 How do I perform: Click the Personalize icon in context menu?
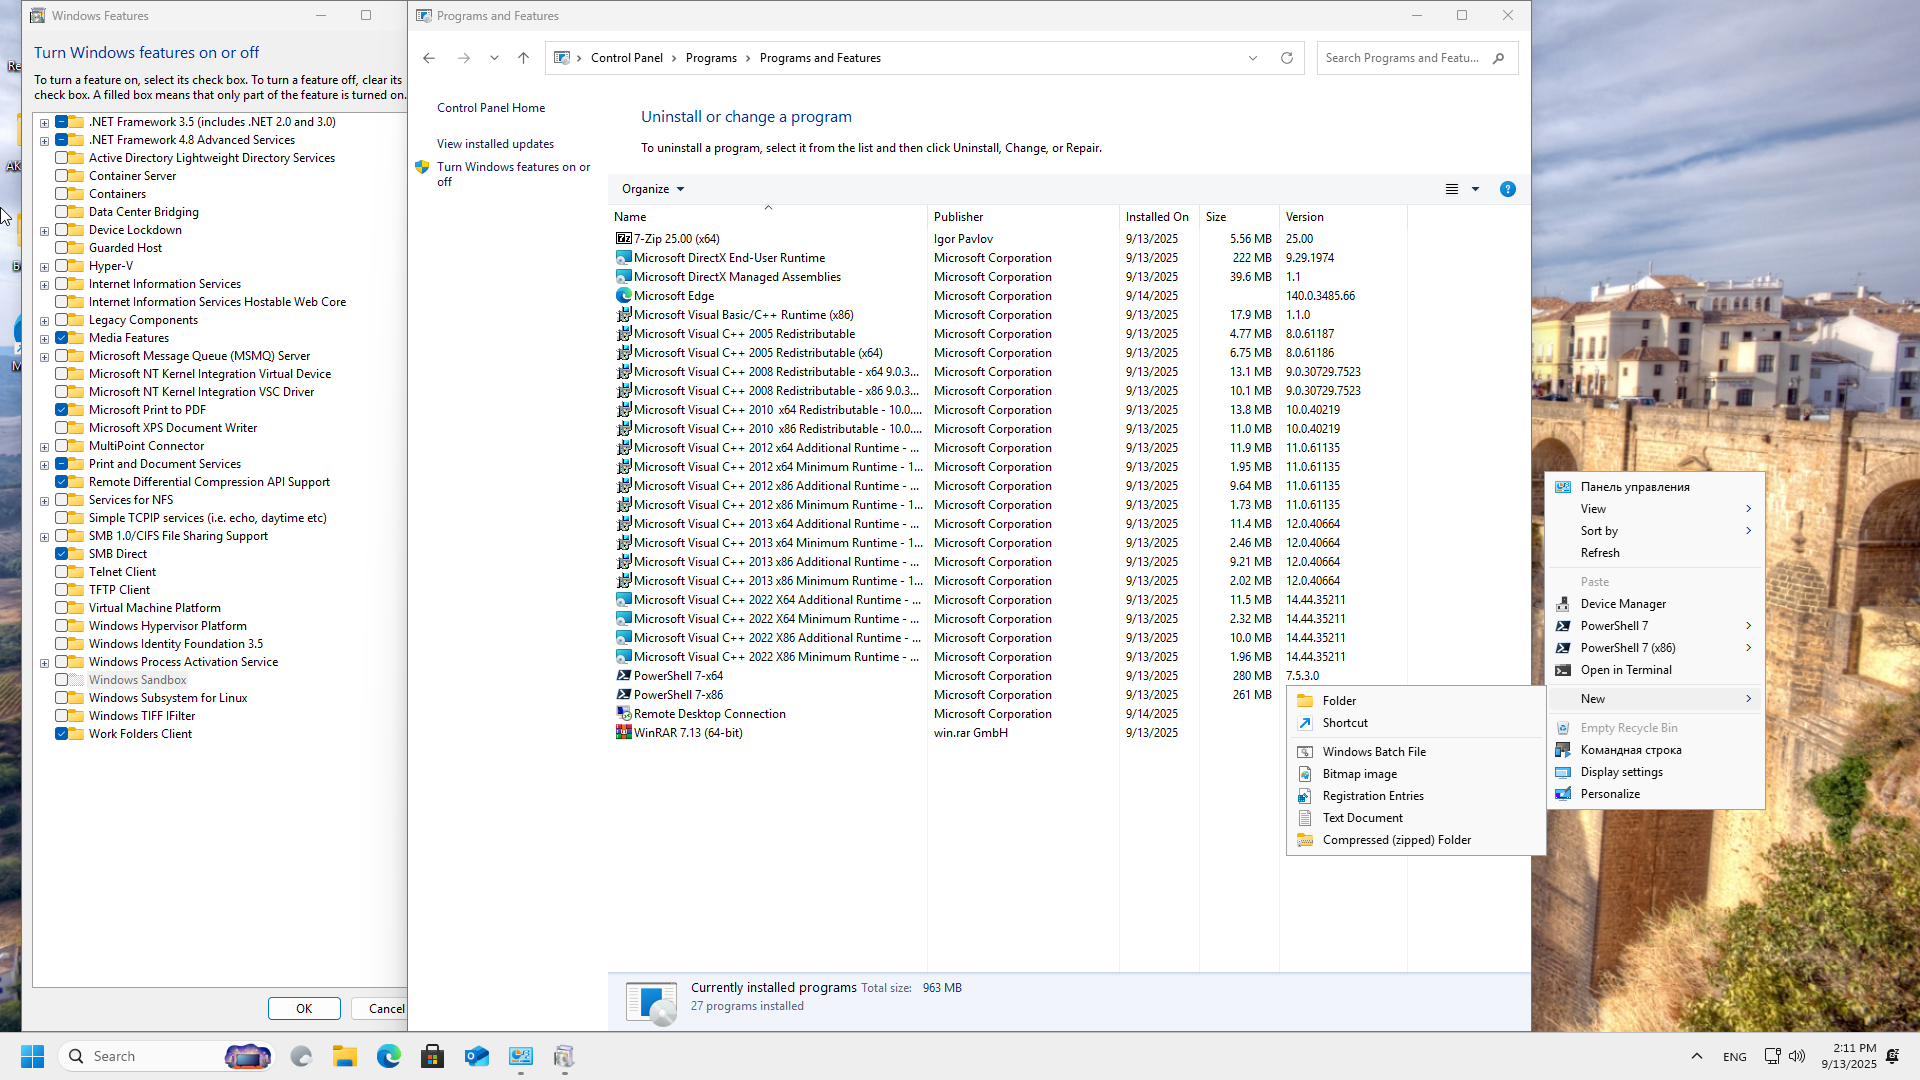point(1562,794)
